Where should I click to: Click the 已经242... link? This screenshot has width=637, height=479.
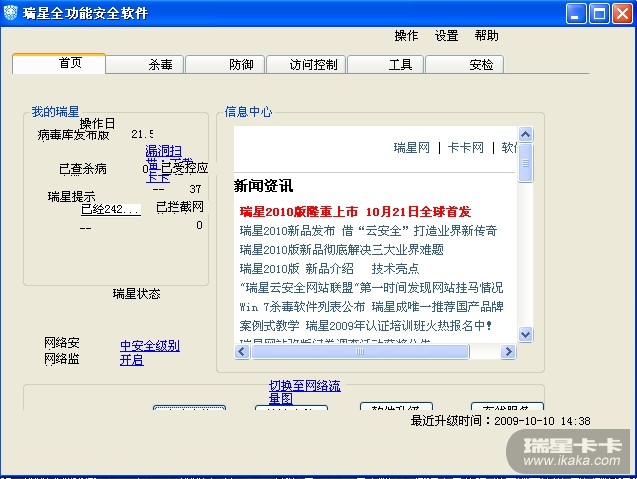(x=111, y=209)
